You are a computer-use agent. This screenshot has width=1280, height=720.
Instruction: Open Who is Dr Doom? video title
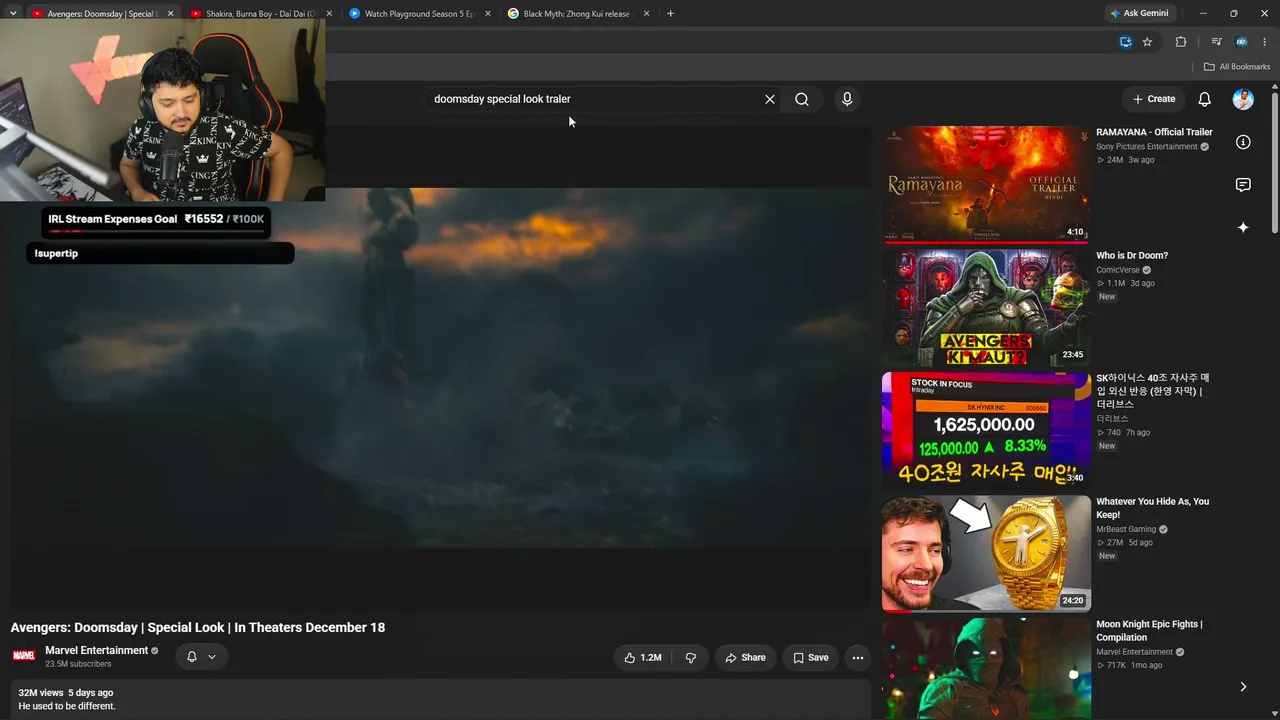(1132, 255)
